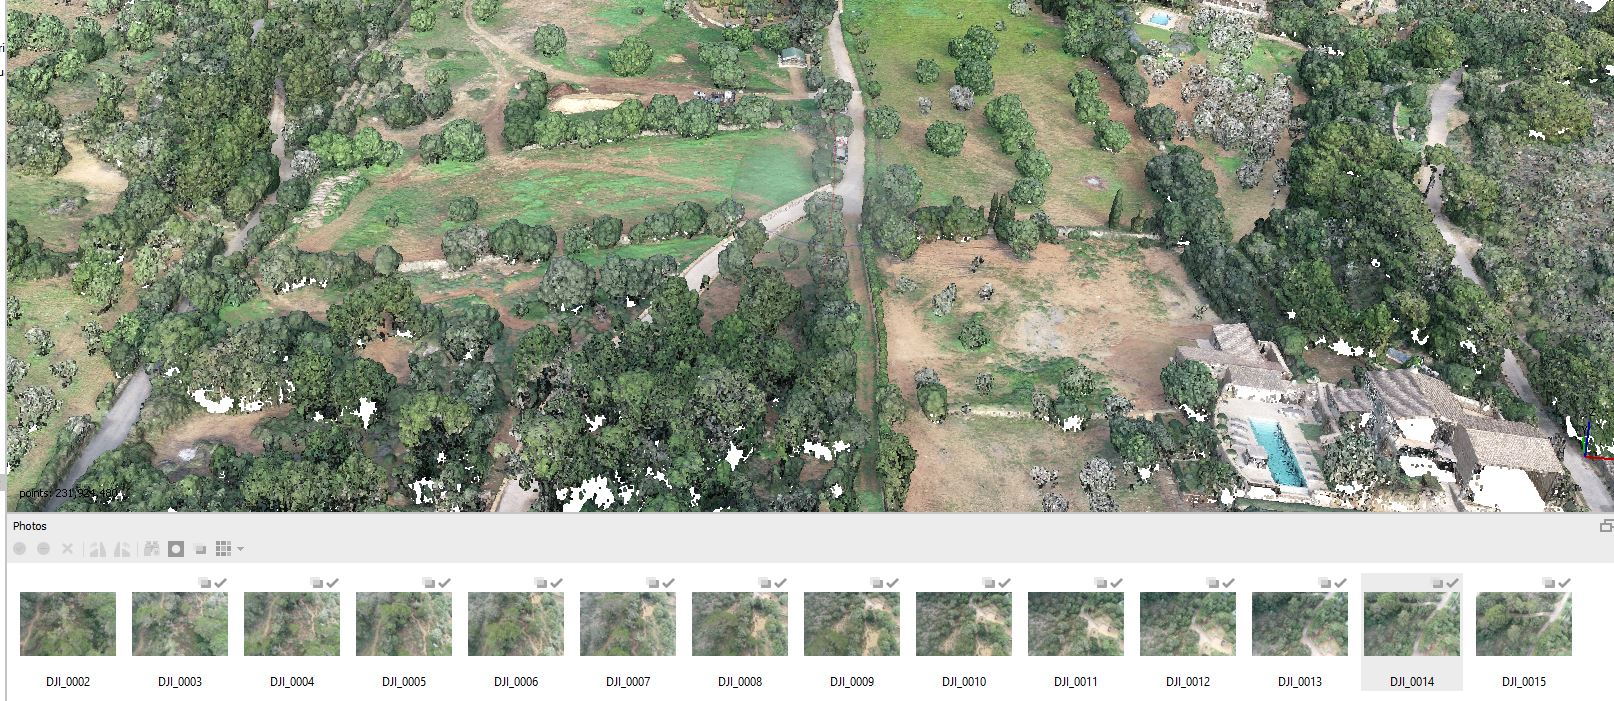This screenshot has height=701, width=1614.
Task: Click the Remove Cameras X icon
Action: click(x=68, y=549)
